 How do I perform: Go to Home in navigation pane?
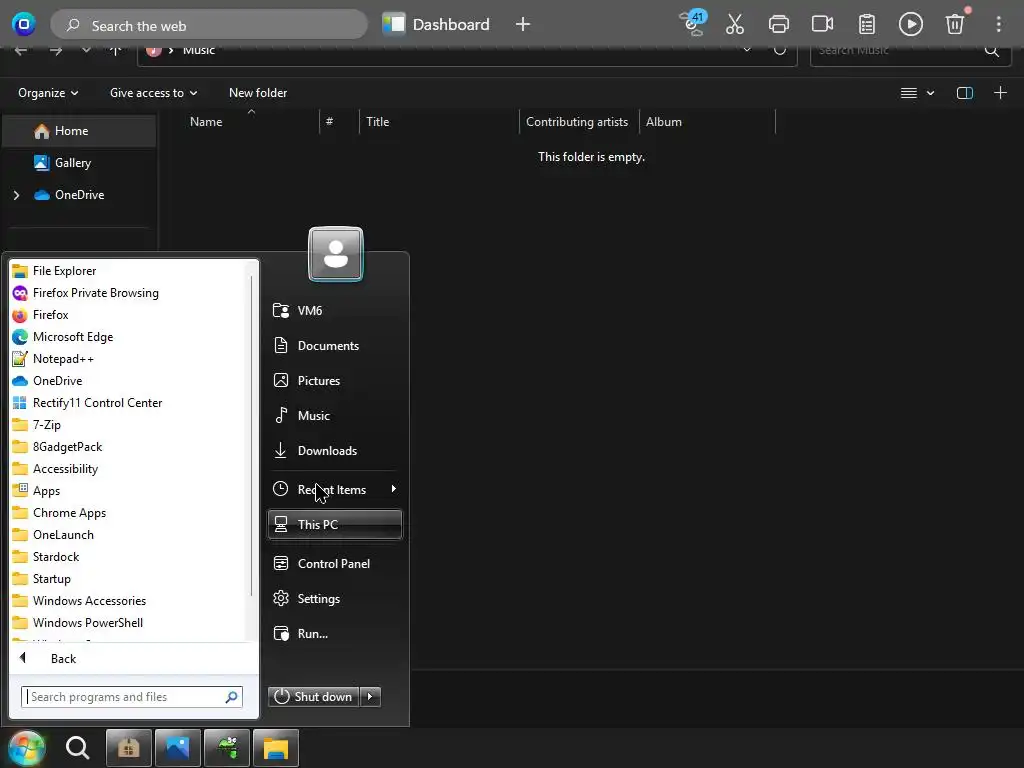(x=71, y=131)
